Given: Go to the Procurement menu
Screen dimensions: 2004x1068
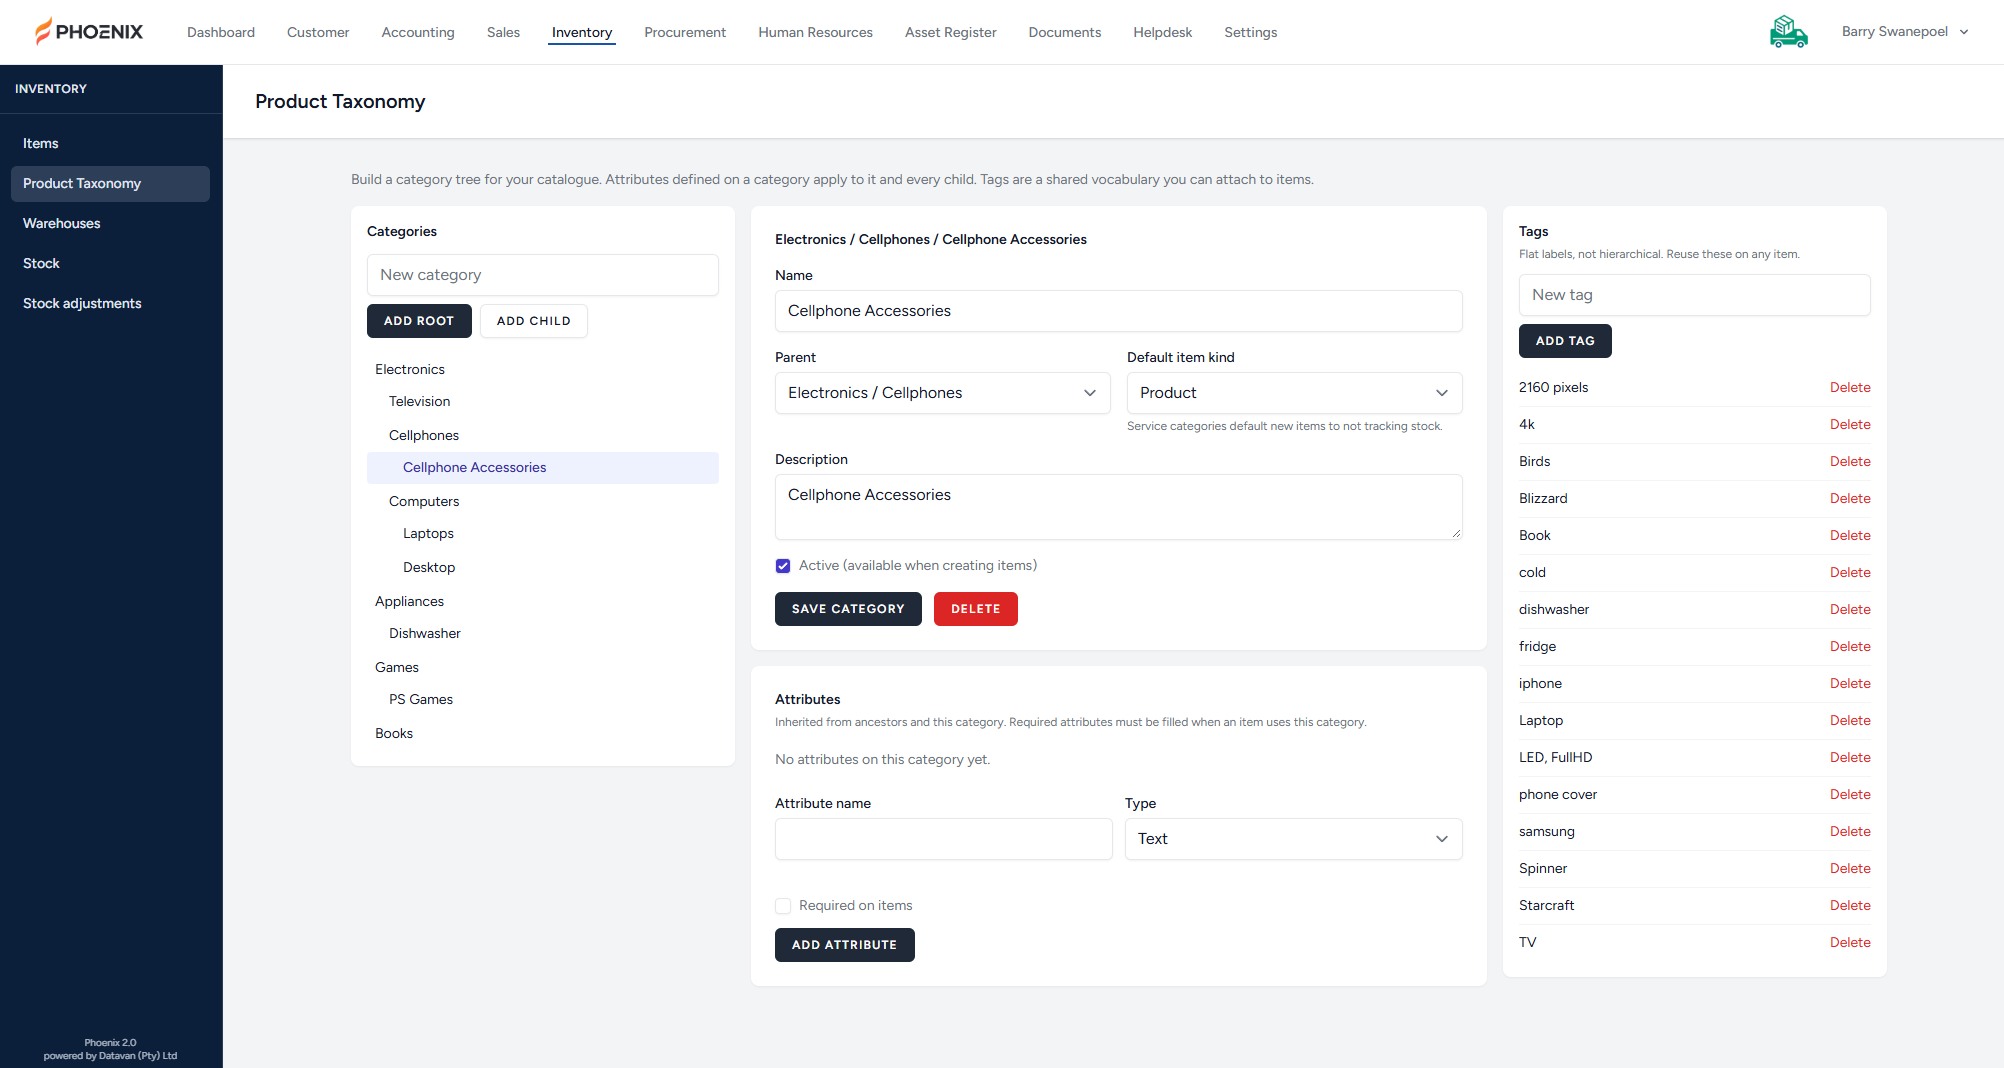Looking at the screenshot, I should (685, 32).
